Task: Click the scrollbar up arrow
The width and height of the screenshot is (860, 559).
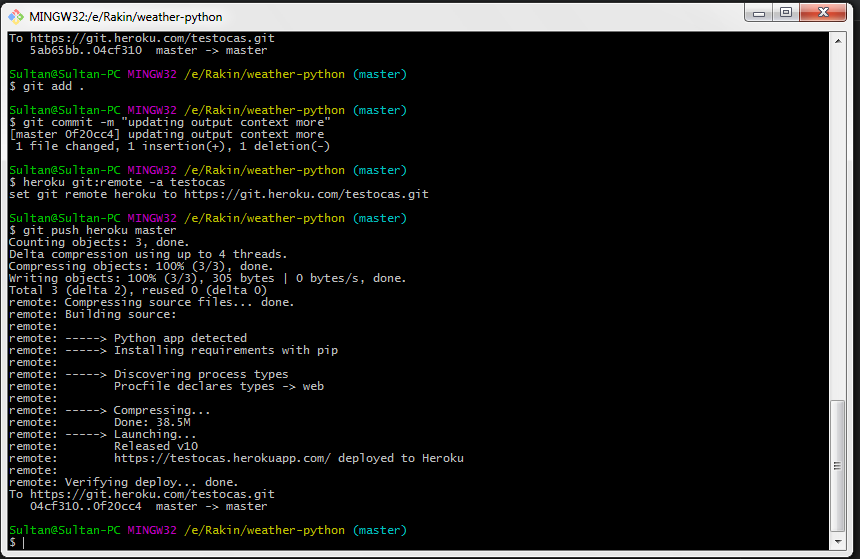Action: point(838,41)
